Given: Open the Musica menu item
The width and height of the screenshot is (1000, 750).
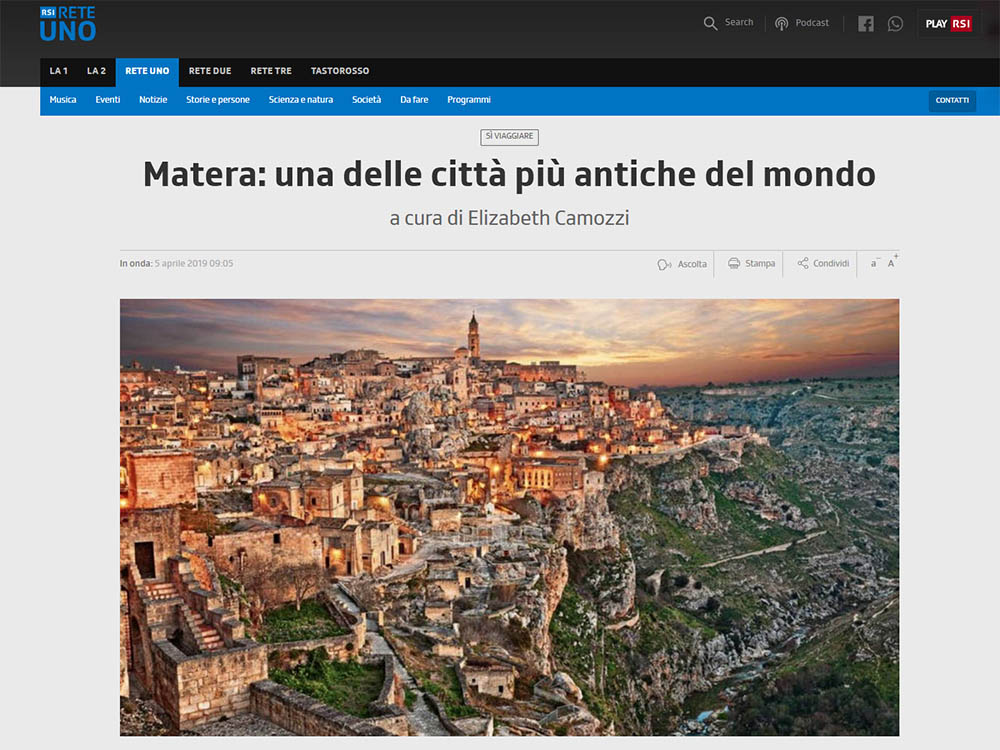Looking at the screenshot, I should (x=63, y=100).
